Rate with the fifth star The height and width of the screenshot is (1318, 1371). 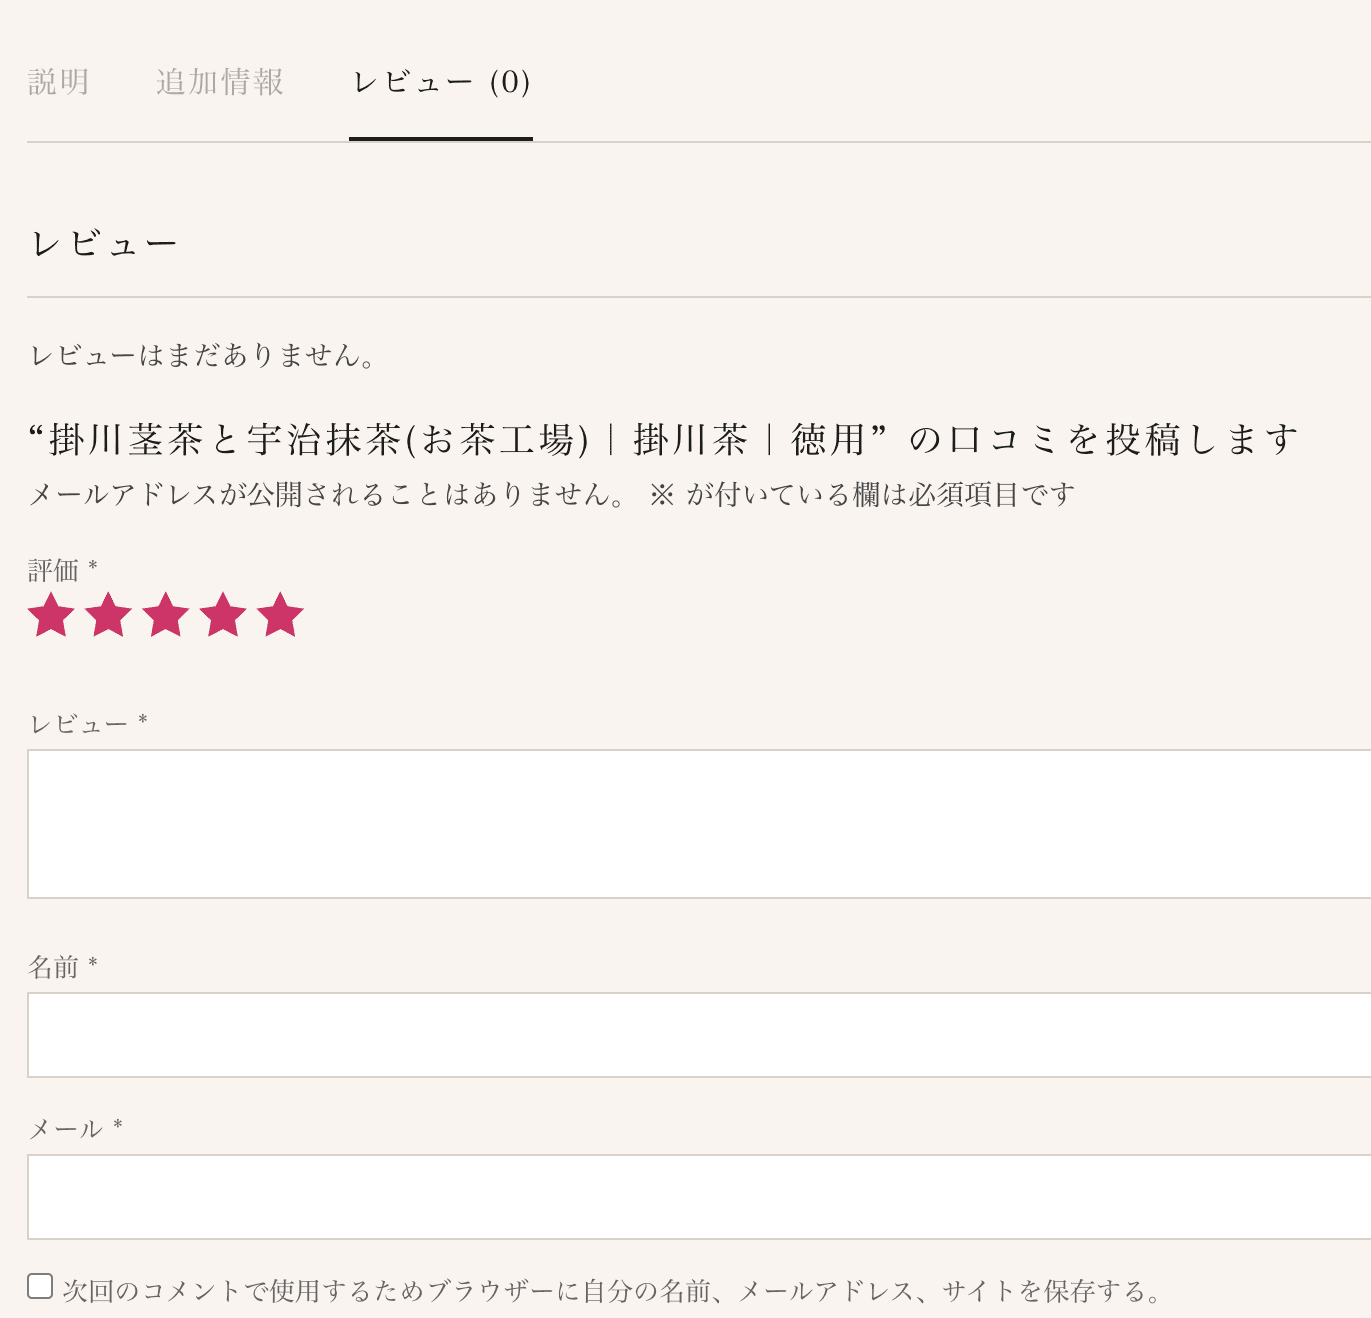tap(280, 614)
